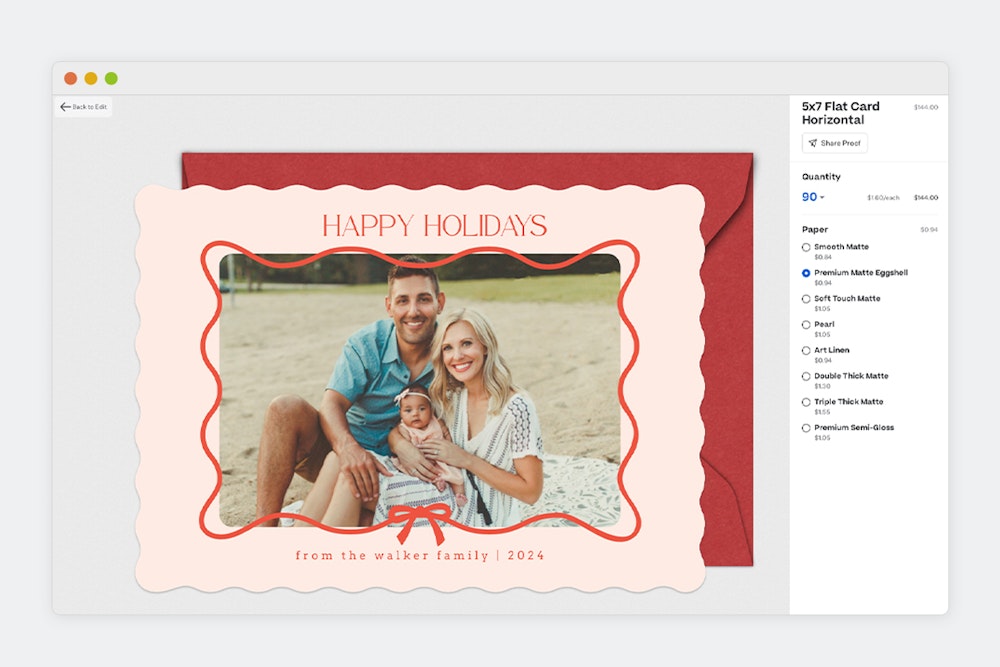Click the HAPPY HOLIDAYS heading on the card
1000x667 pixels.
click(x=434, y=225)
